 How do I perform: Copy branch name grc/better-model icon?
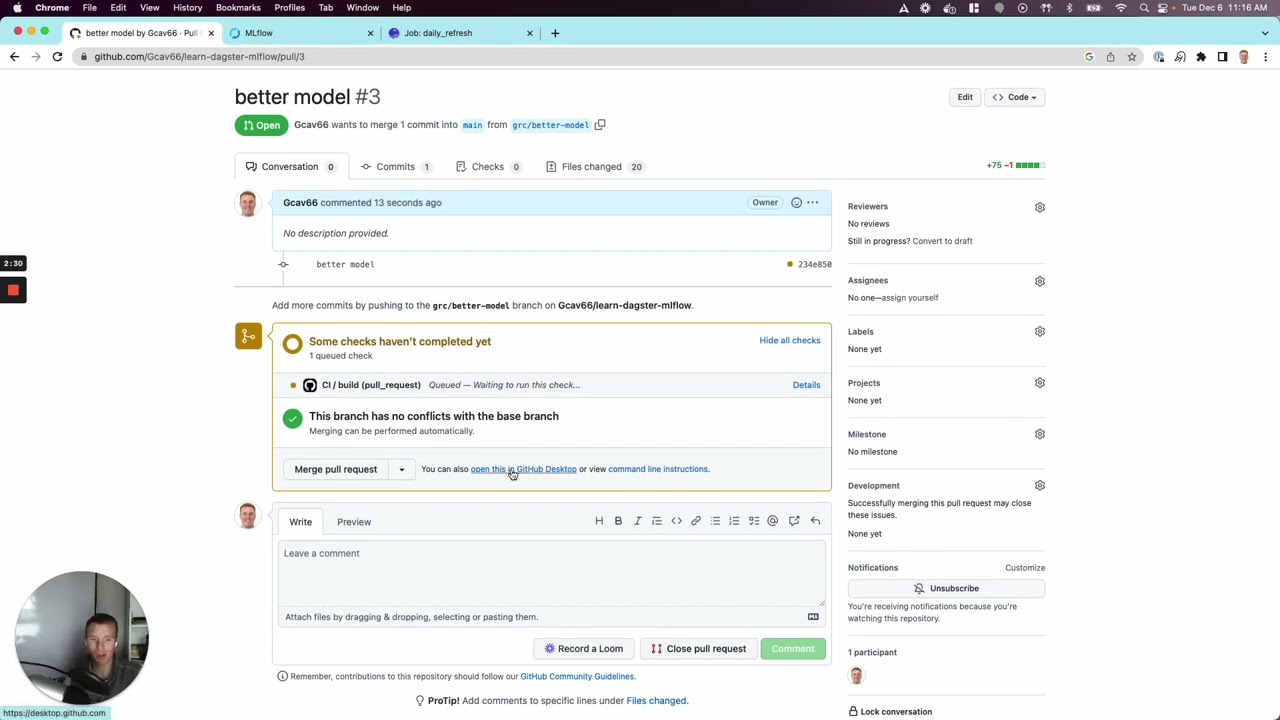click(x=600, y=125)
